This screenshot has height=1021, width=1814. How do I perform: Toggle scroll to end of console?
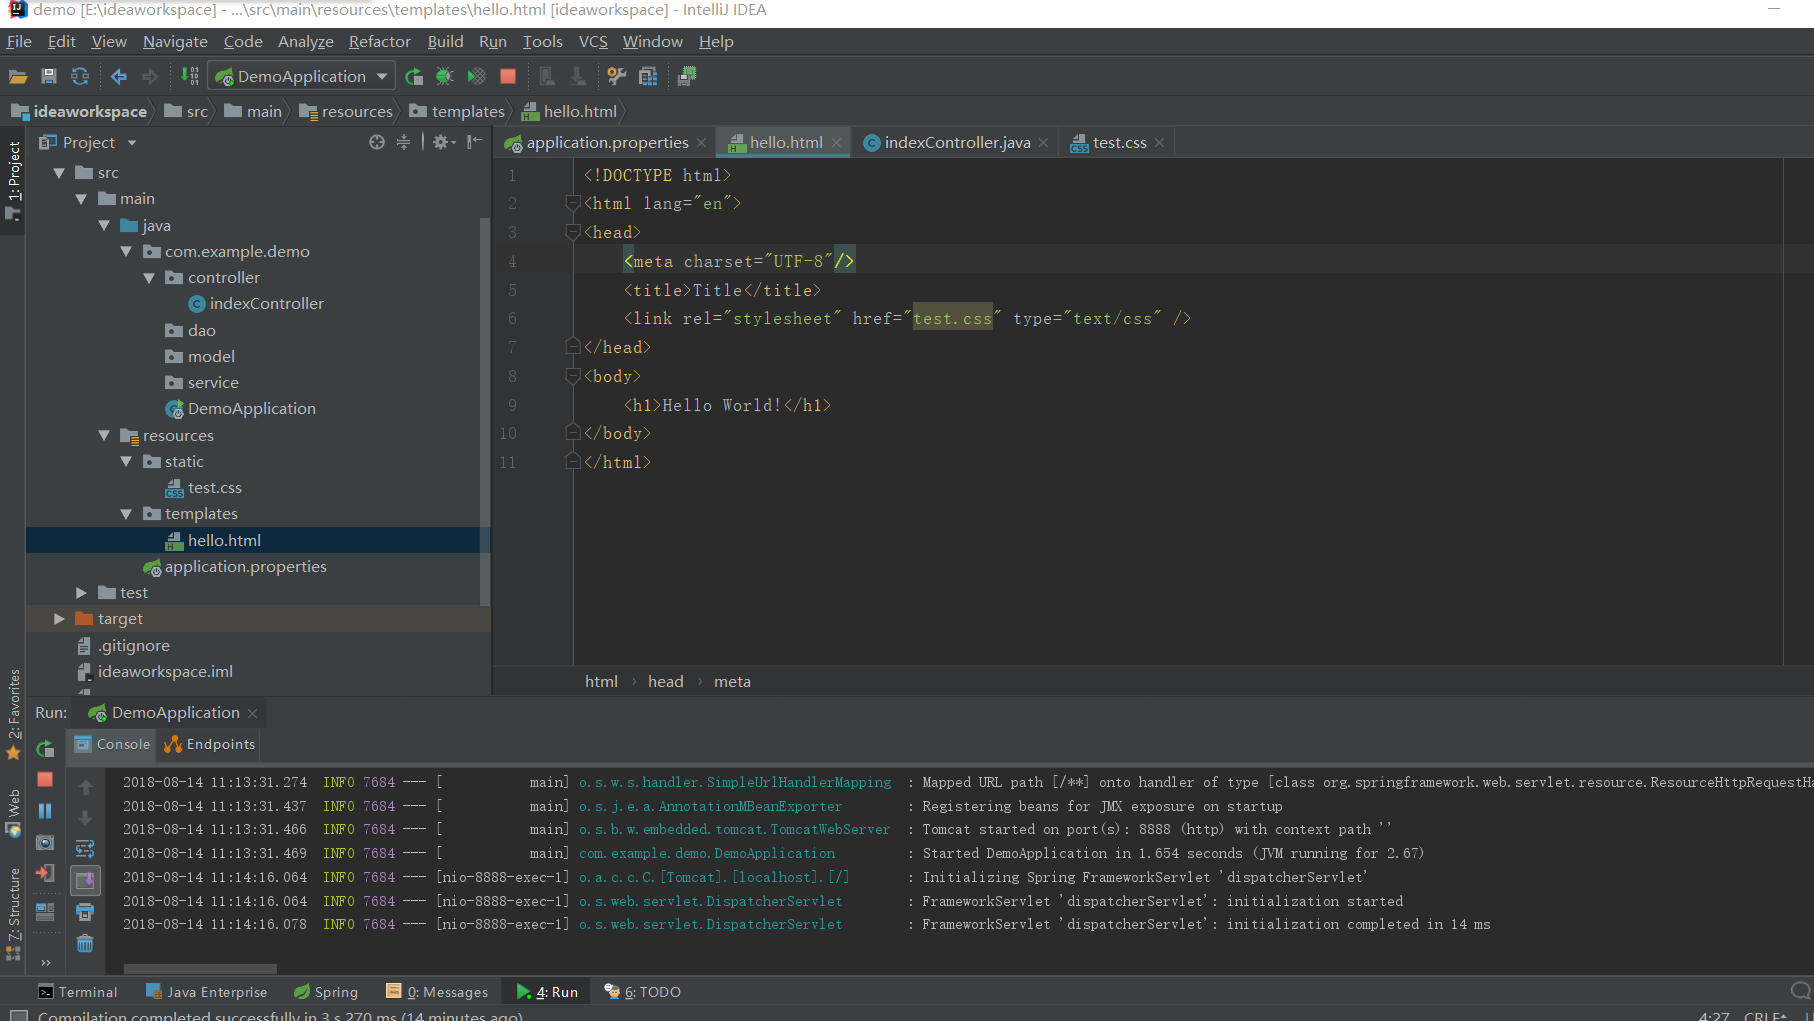(x=85, y=880)
